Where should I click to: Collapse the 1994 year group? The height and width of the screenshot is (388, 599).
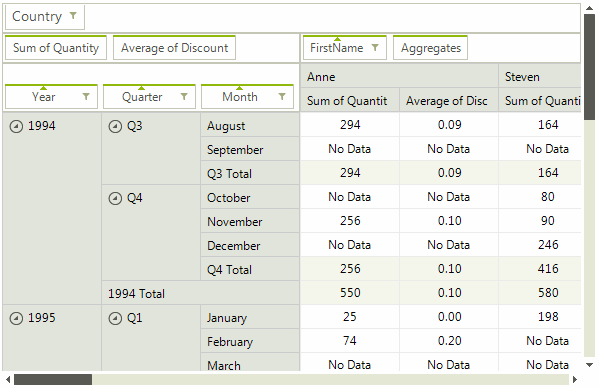[16, 126]
